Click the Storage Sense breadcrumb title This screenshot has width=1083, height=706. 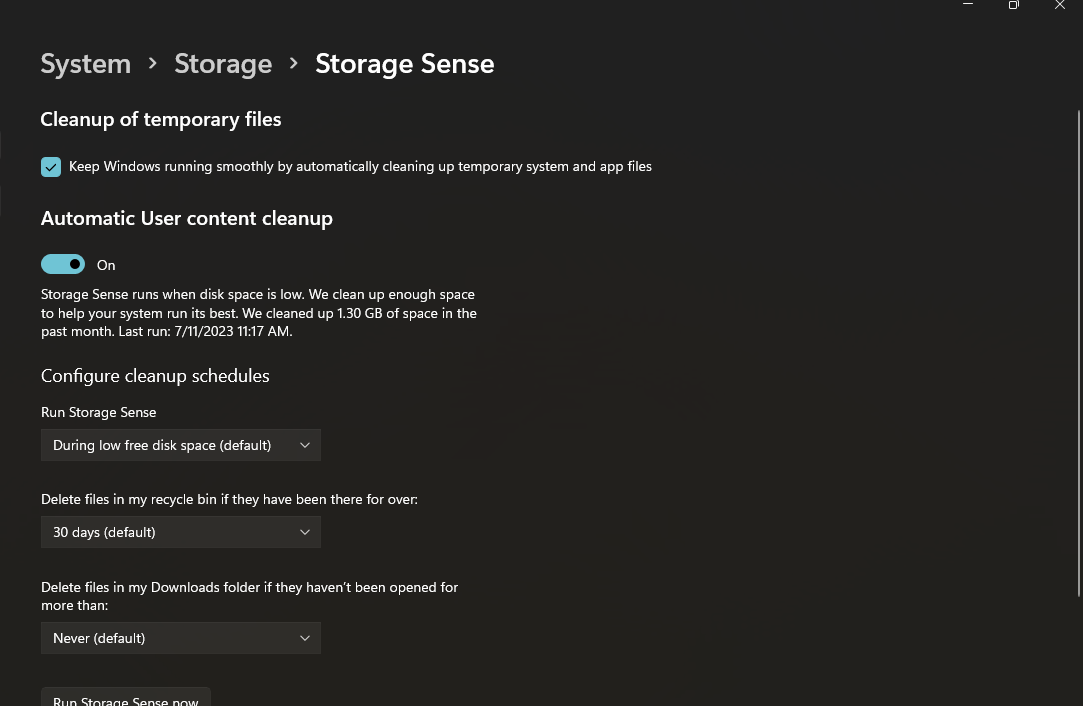click(x=404, y=64)
